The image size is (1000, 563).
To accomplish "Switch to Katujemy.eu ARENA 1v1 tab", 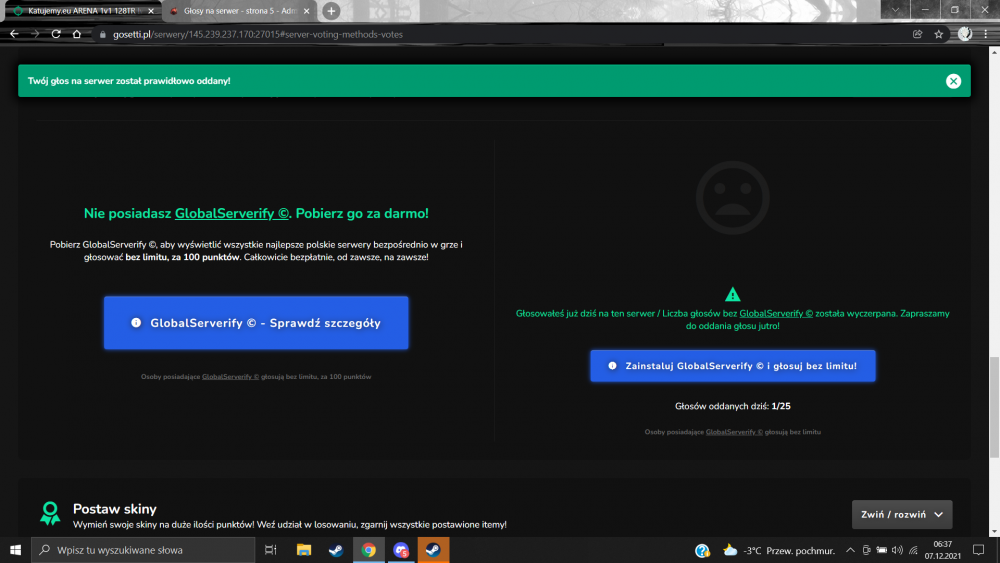I will tap(81, 11).
